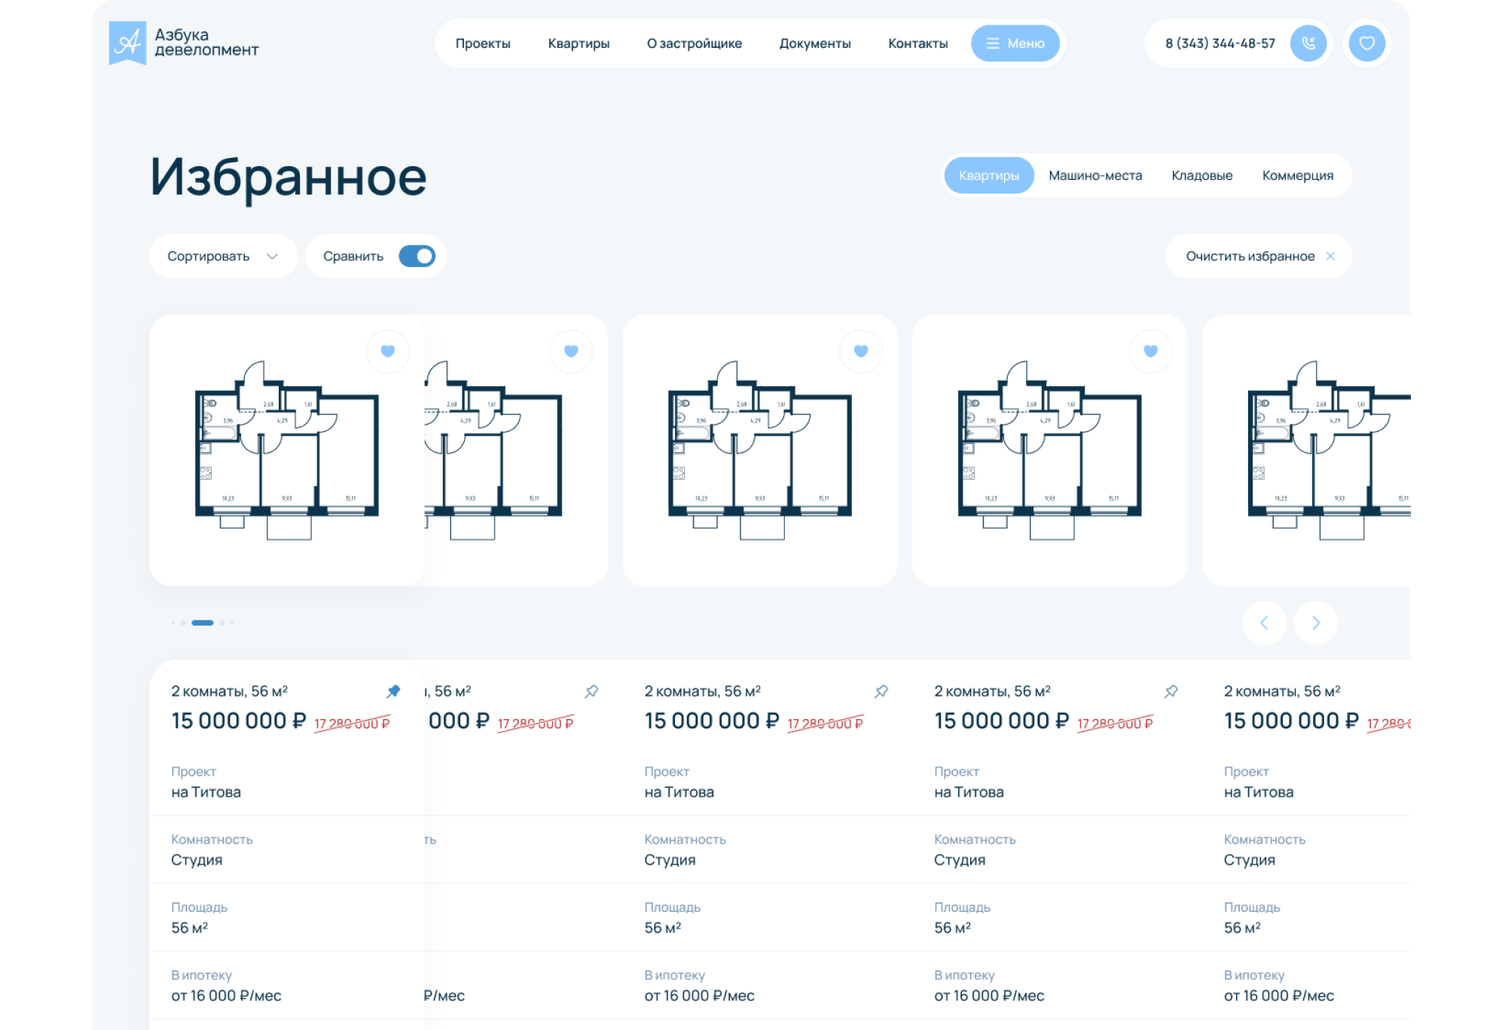Pin the third apartment column
Image resolution: width=1502 pixels, height=1030 pixels.
[x=881, y=691]
